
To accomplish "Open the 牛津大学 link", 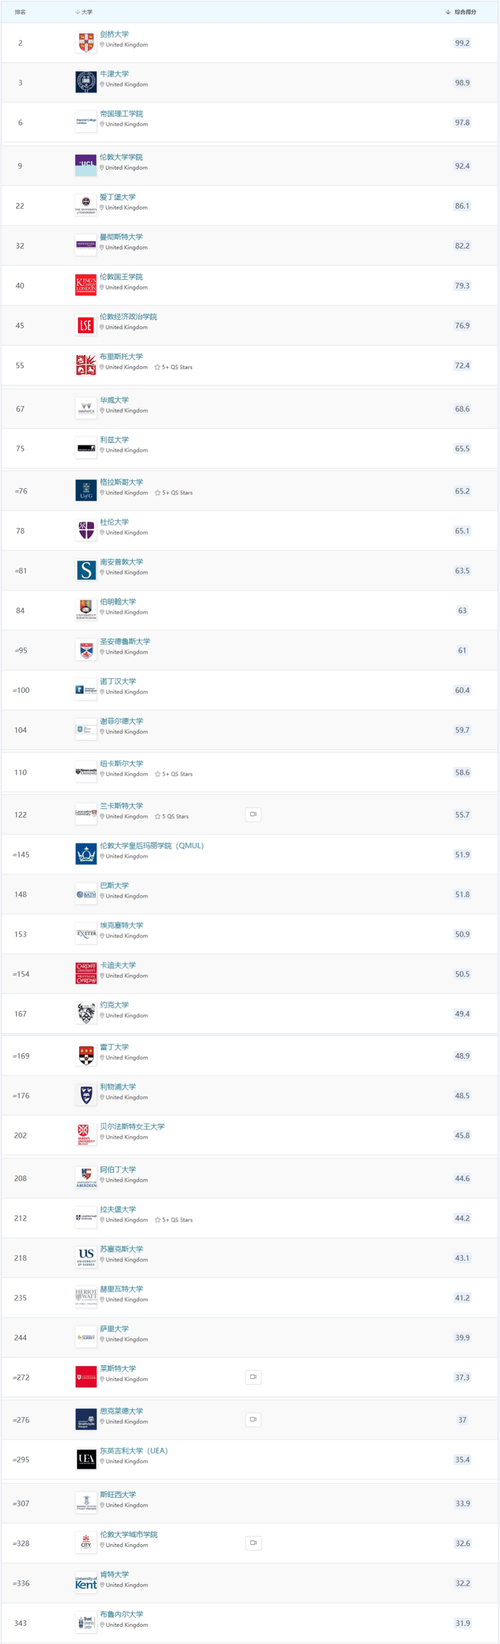I will coord(114,74).
